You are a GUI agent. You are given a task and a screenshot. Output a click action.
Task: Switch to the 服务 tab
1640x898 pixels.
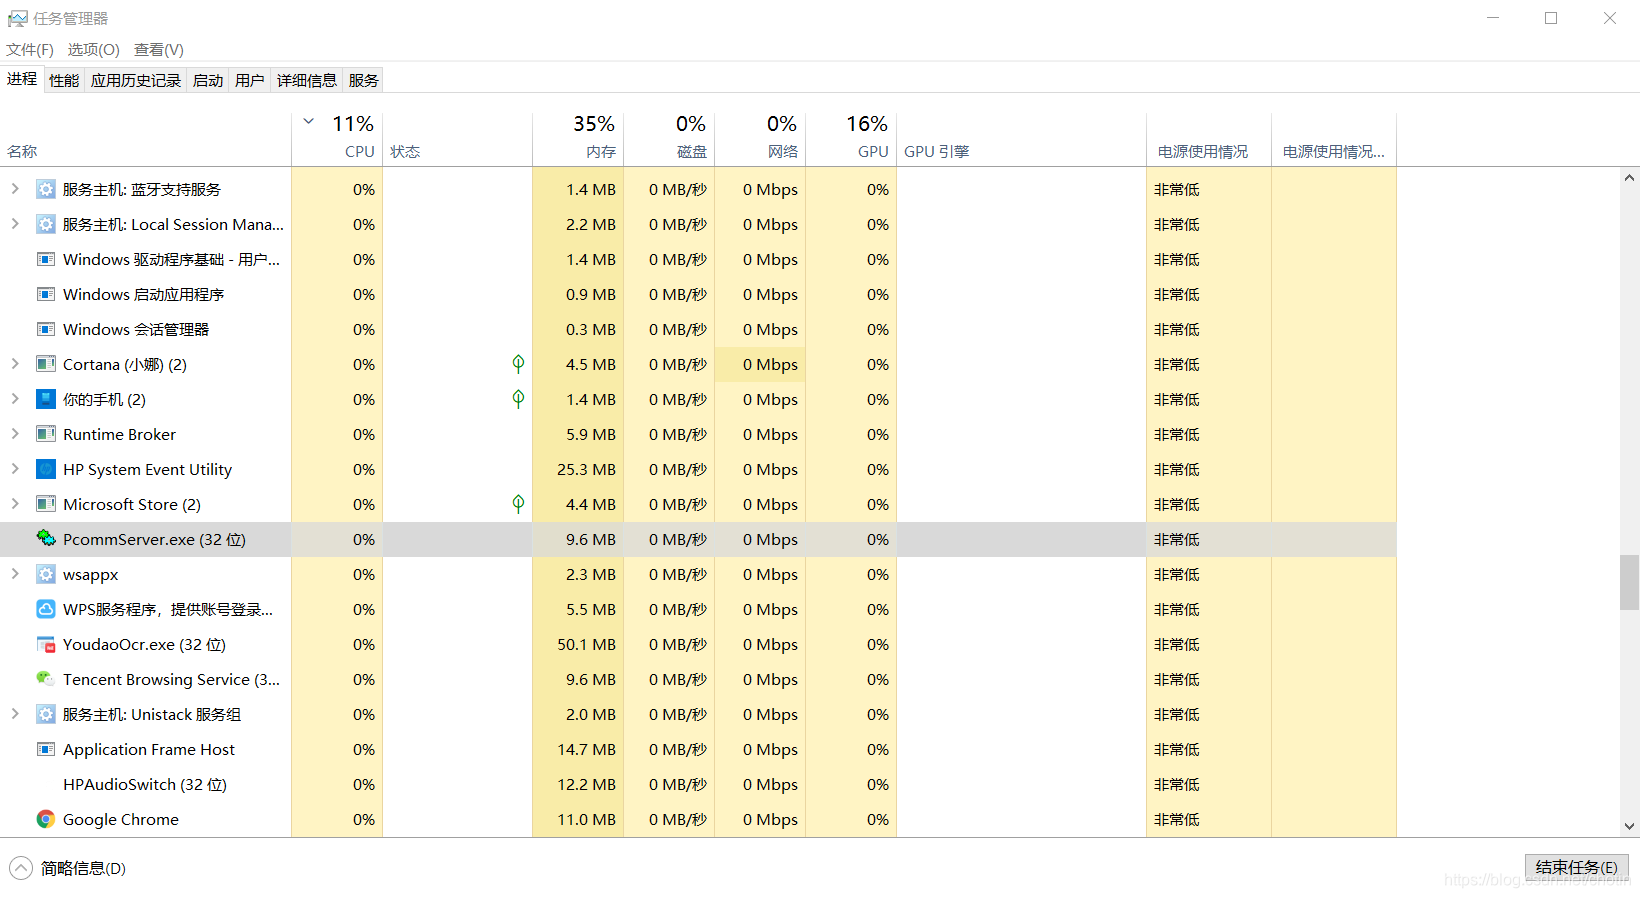[x=364, y=81]
